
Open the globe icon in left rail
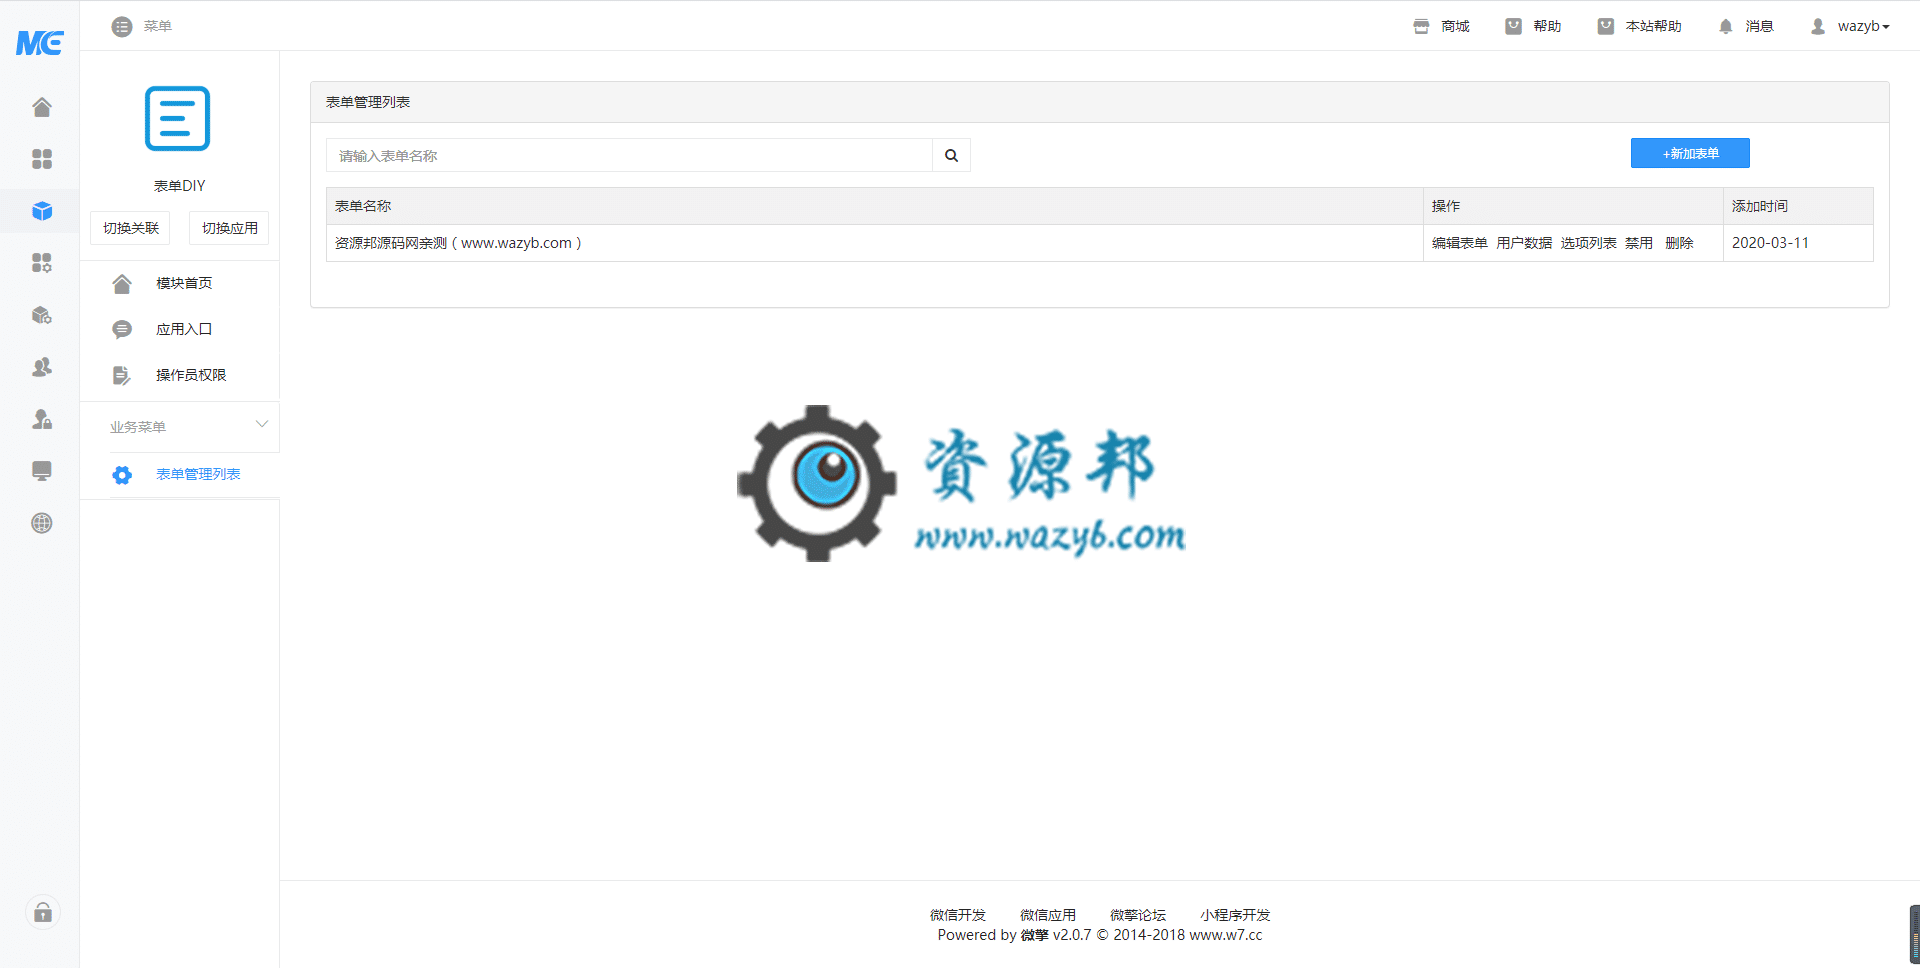point(42,523)
